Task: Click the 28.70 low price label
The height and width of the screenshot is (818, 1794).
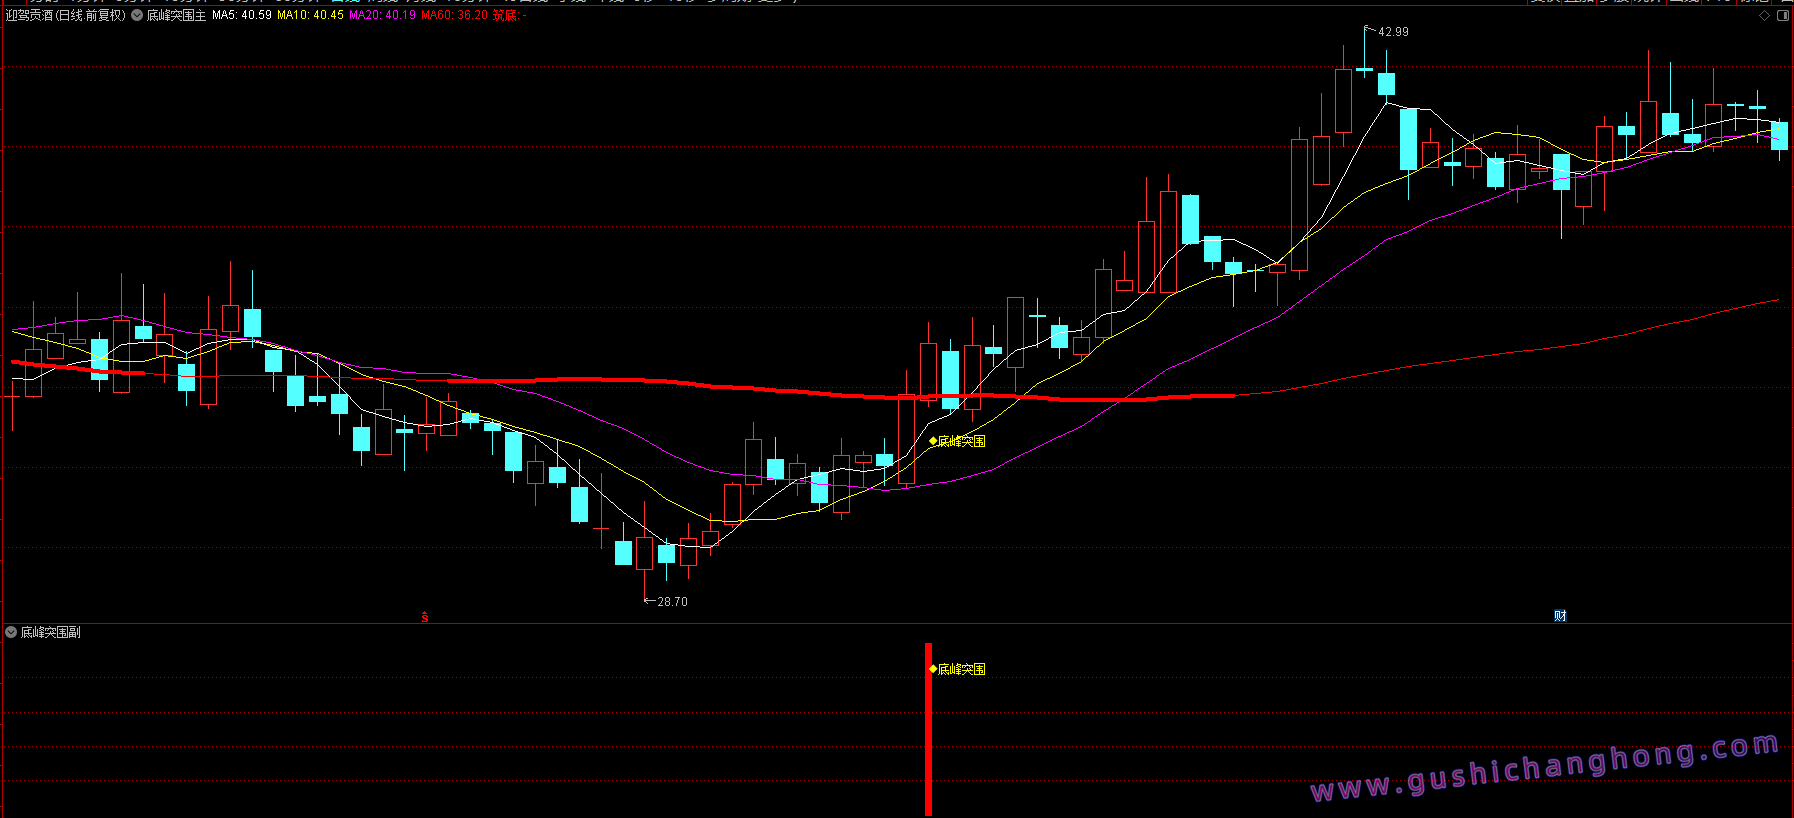Action: tap(672, 602)
